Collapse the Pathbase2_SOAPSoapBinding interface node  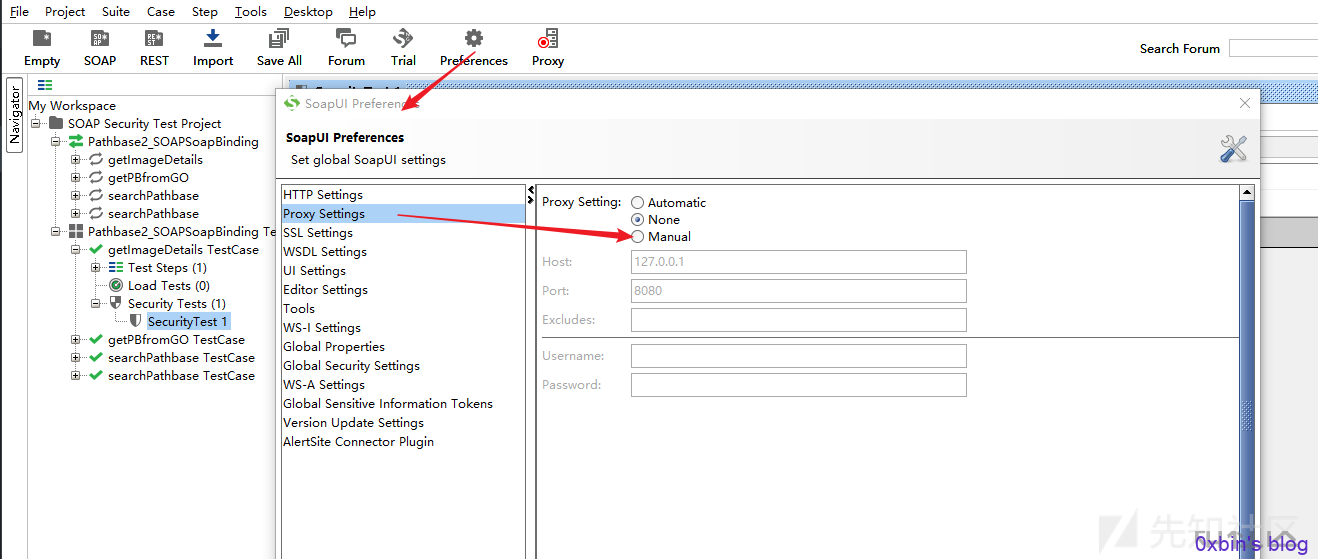pyautogui.click(x=56, y=141)
